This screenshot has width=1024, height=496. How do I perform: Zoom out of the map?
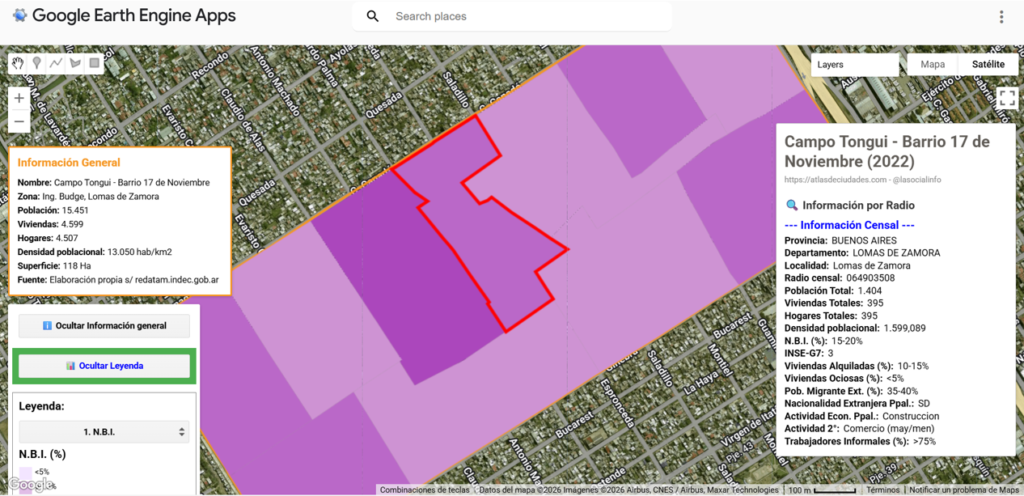19,121
